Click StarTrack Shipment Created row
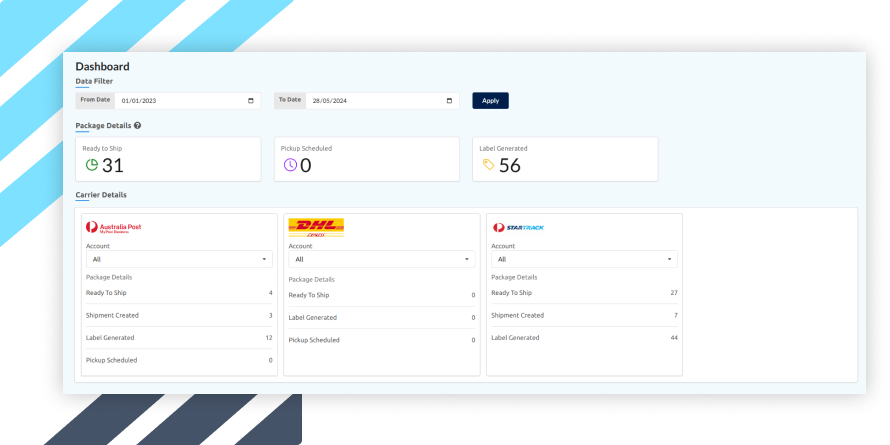The image size is (890, 445). click(x=585, y=315)
